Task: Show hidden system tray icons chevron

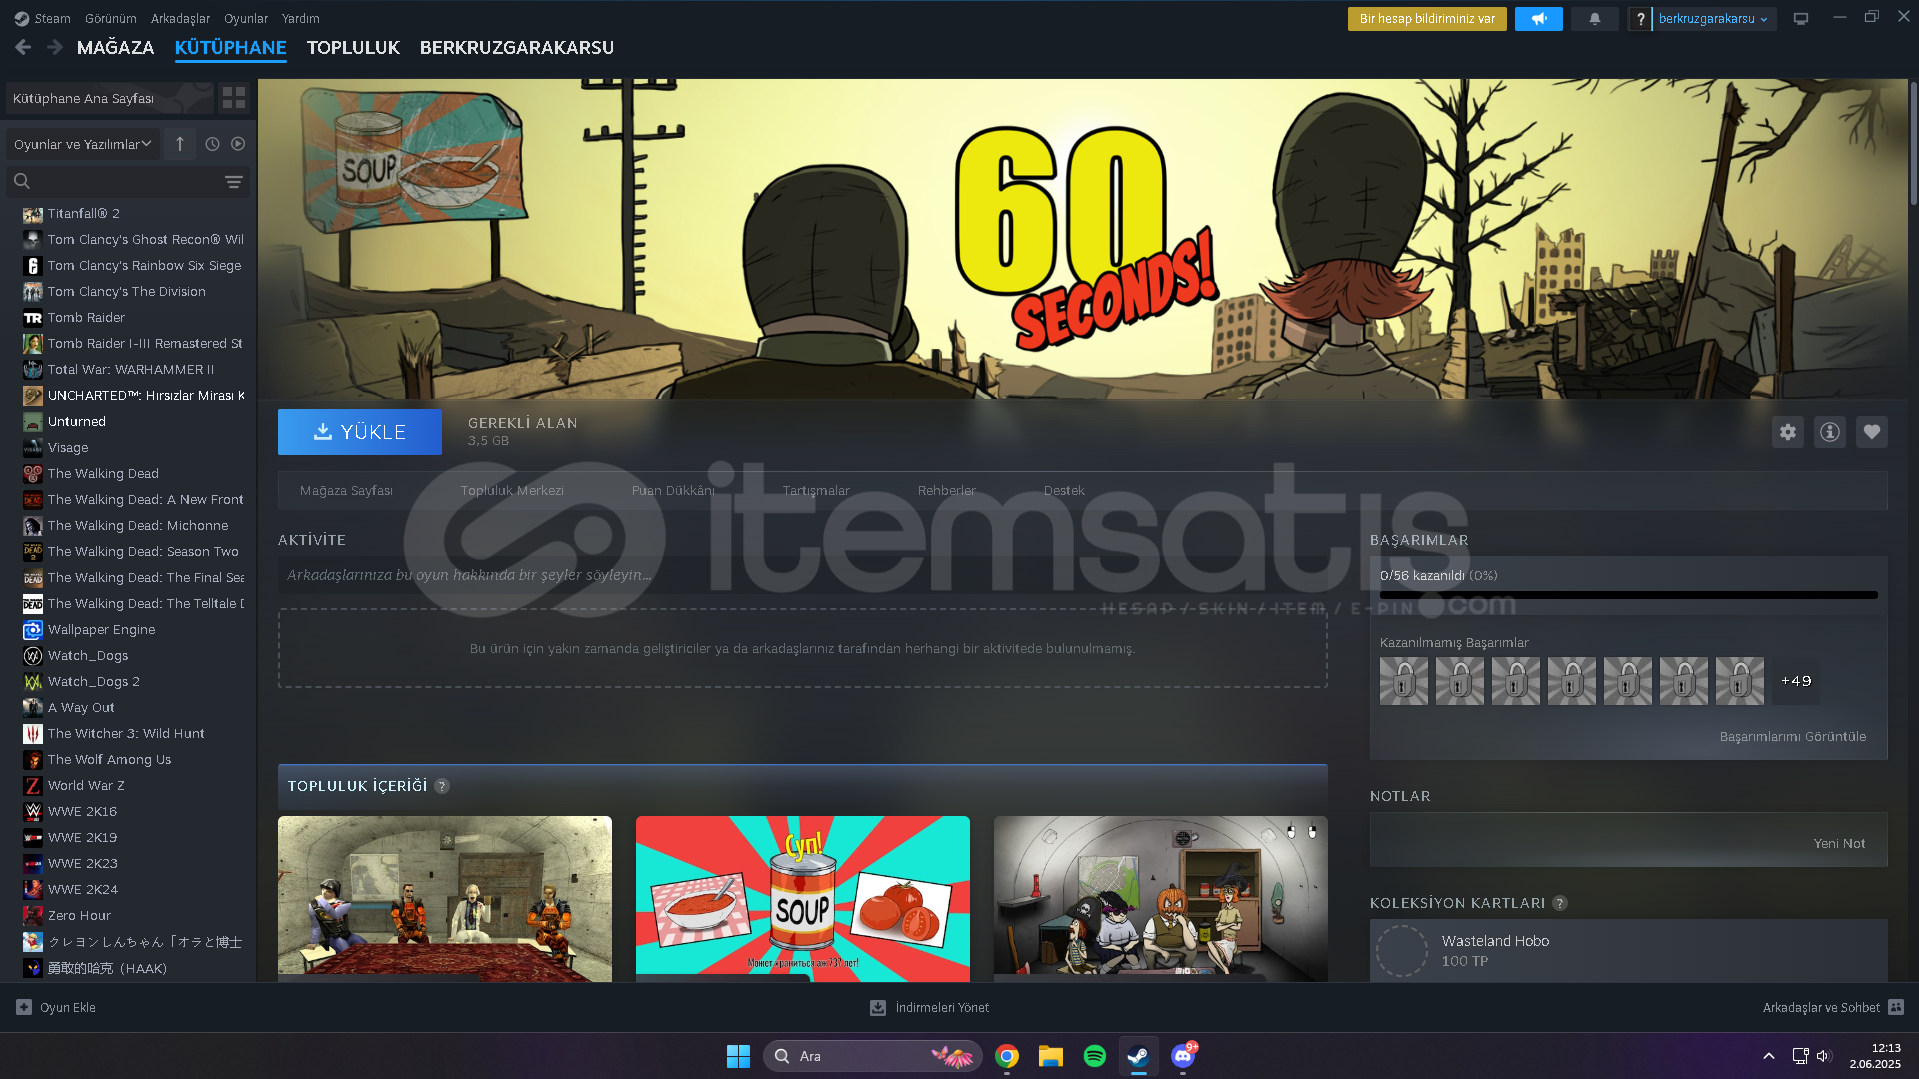Action: 1769,1056
